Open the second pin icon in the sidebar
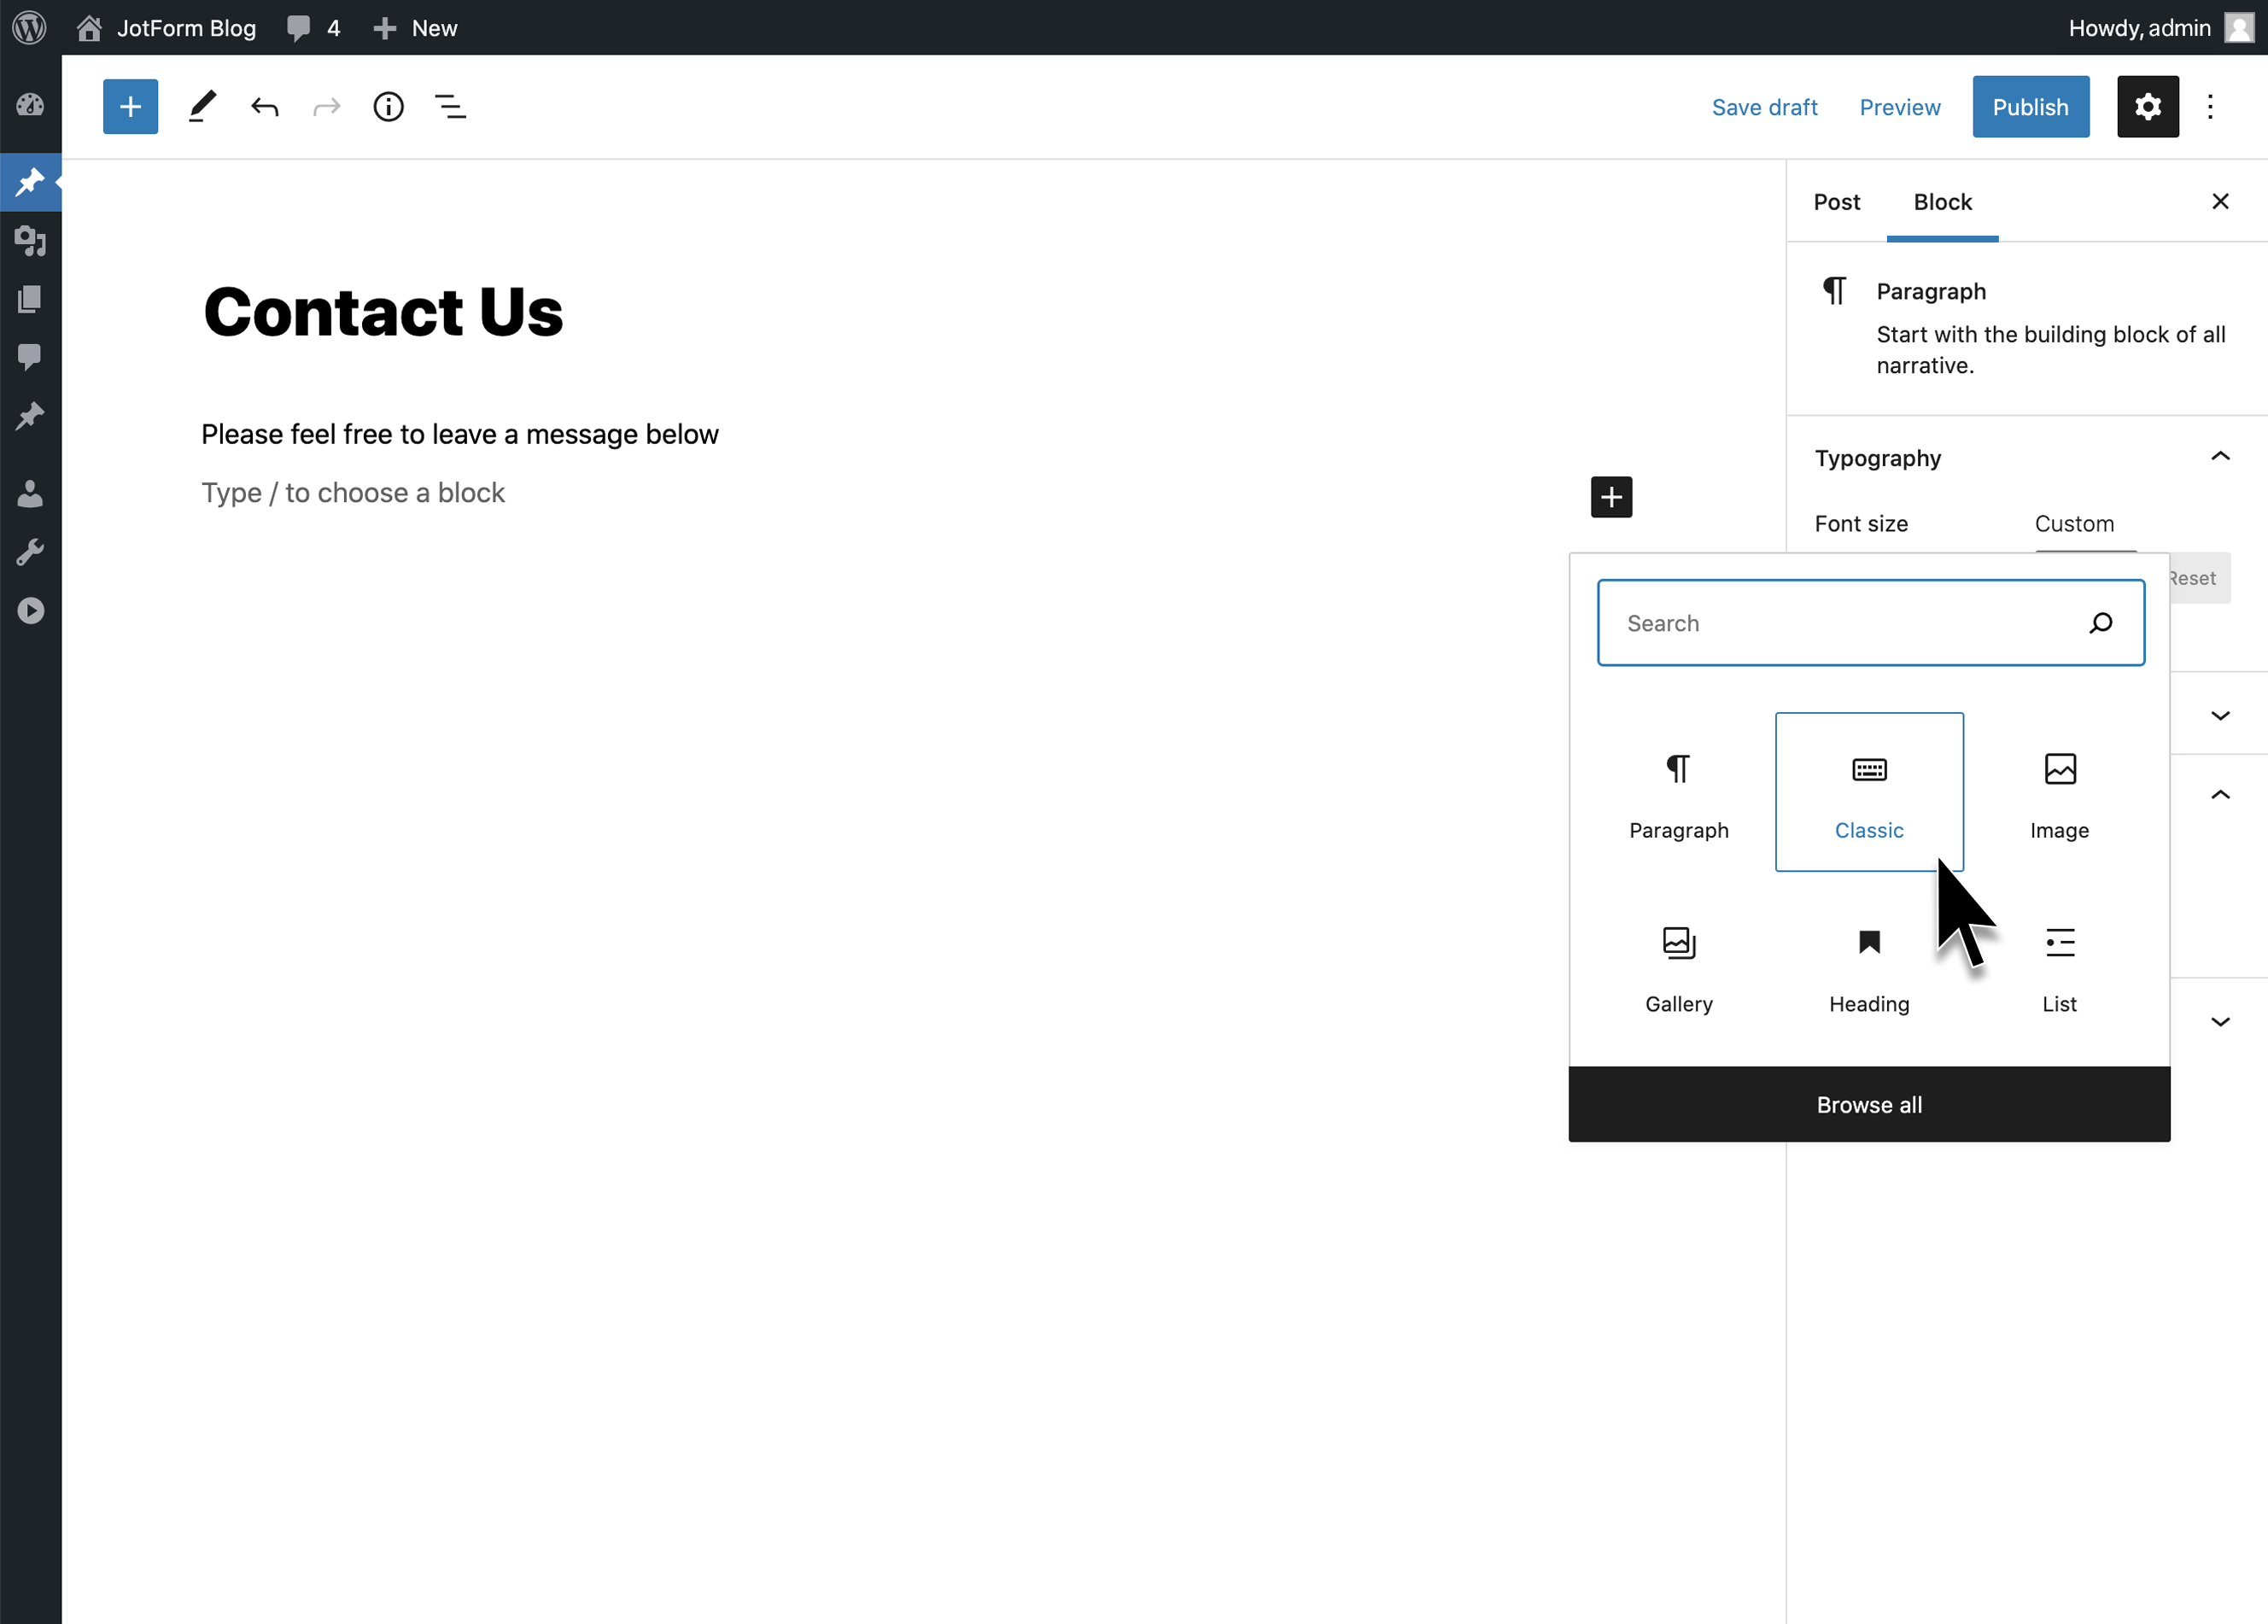 coord(30,415)
